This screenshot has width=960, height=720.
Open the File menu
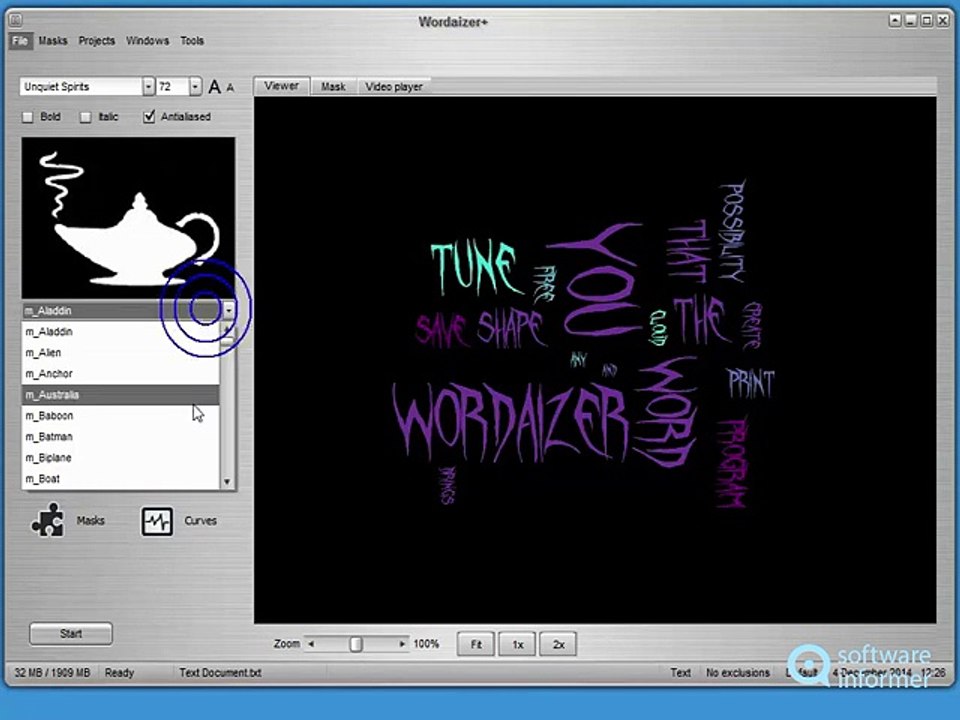point(20,40)
